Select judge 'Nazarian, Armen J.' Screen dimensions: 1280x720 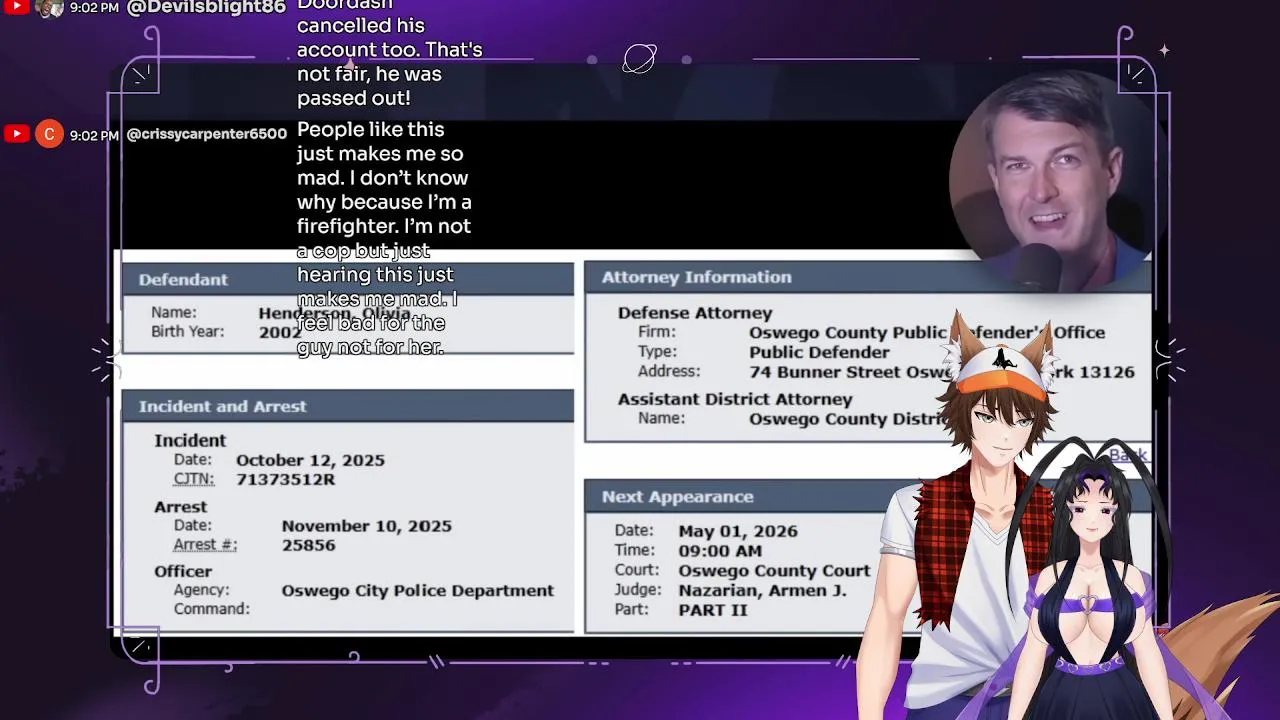(x=762, y=591)
